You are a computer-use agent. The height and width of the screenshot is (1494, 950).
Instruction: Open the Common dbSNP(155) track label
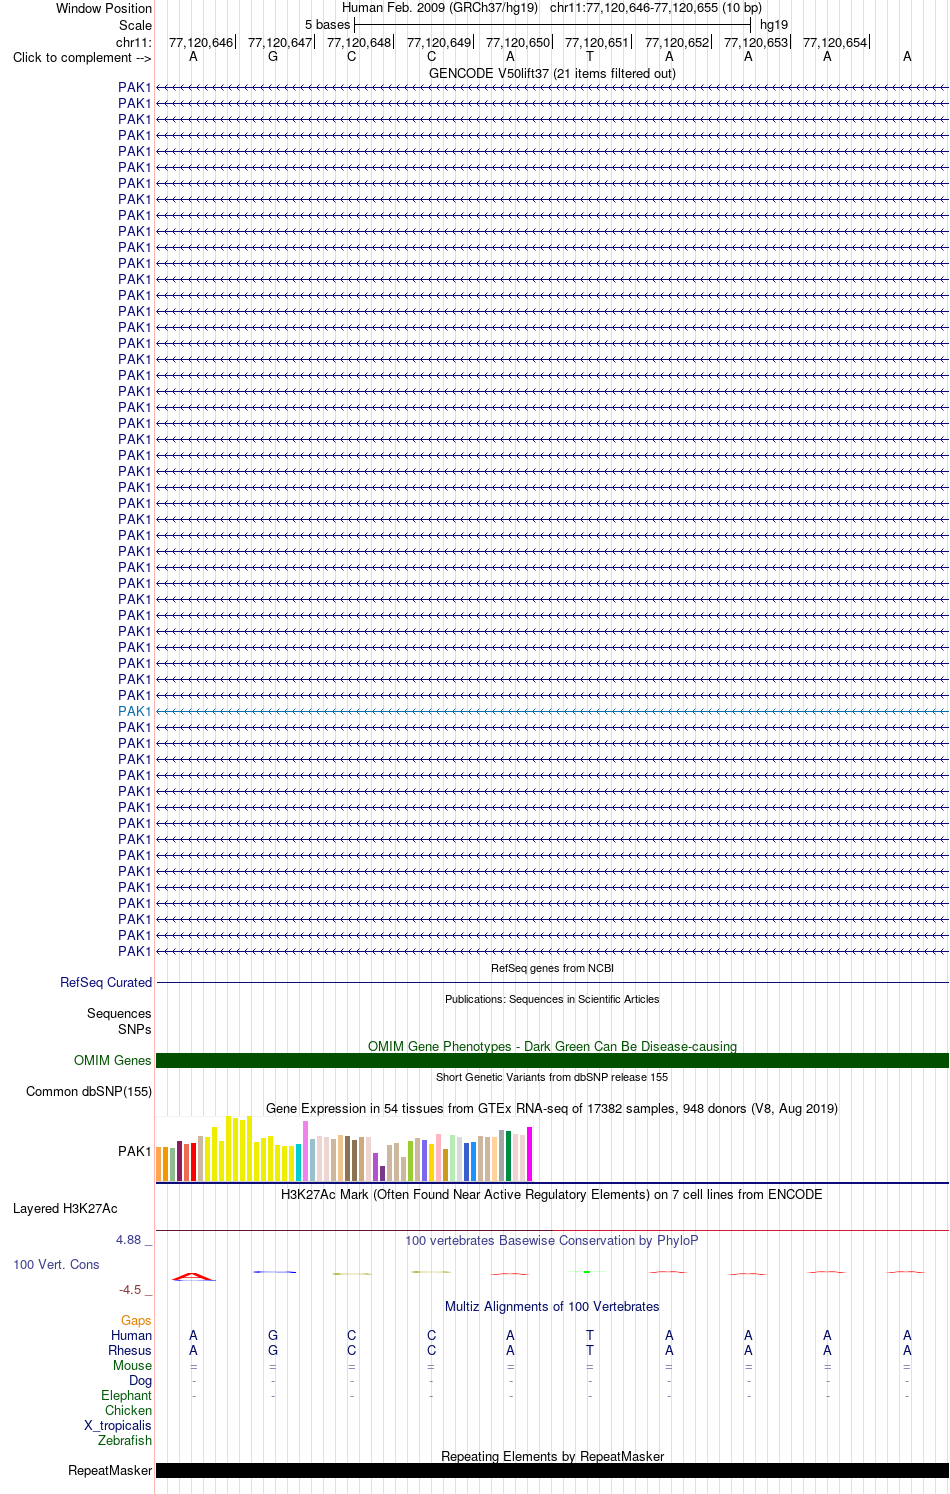coord(89,1091)
